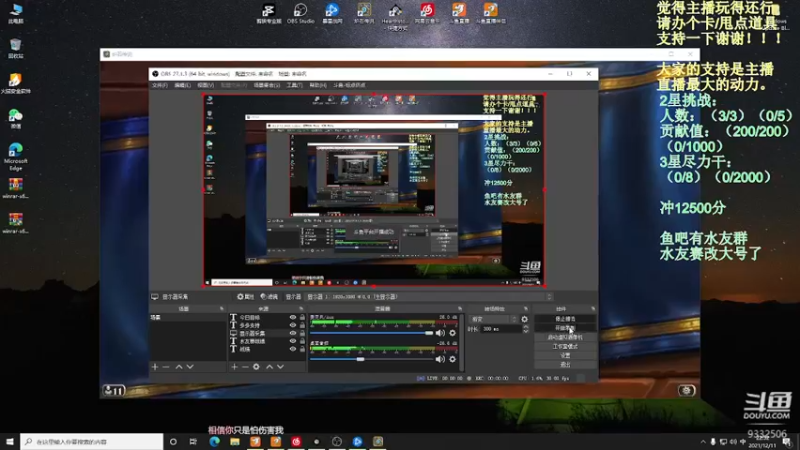Open the 此电脑 desktop icon

coord(15,13)
